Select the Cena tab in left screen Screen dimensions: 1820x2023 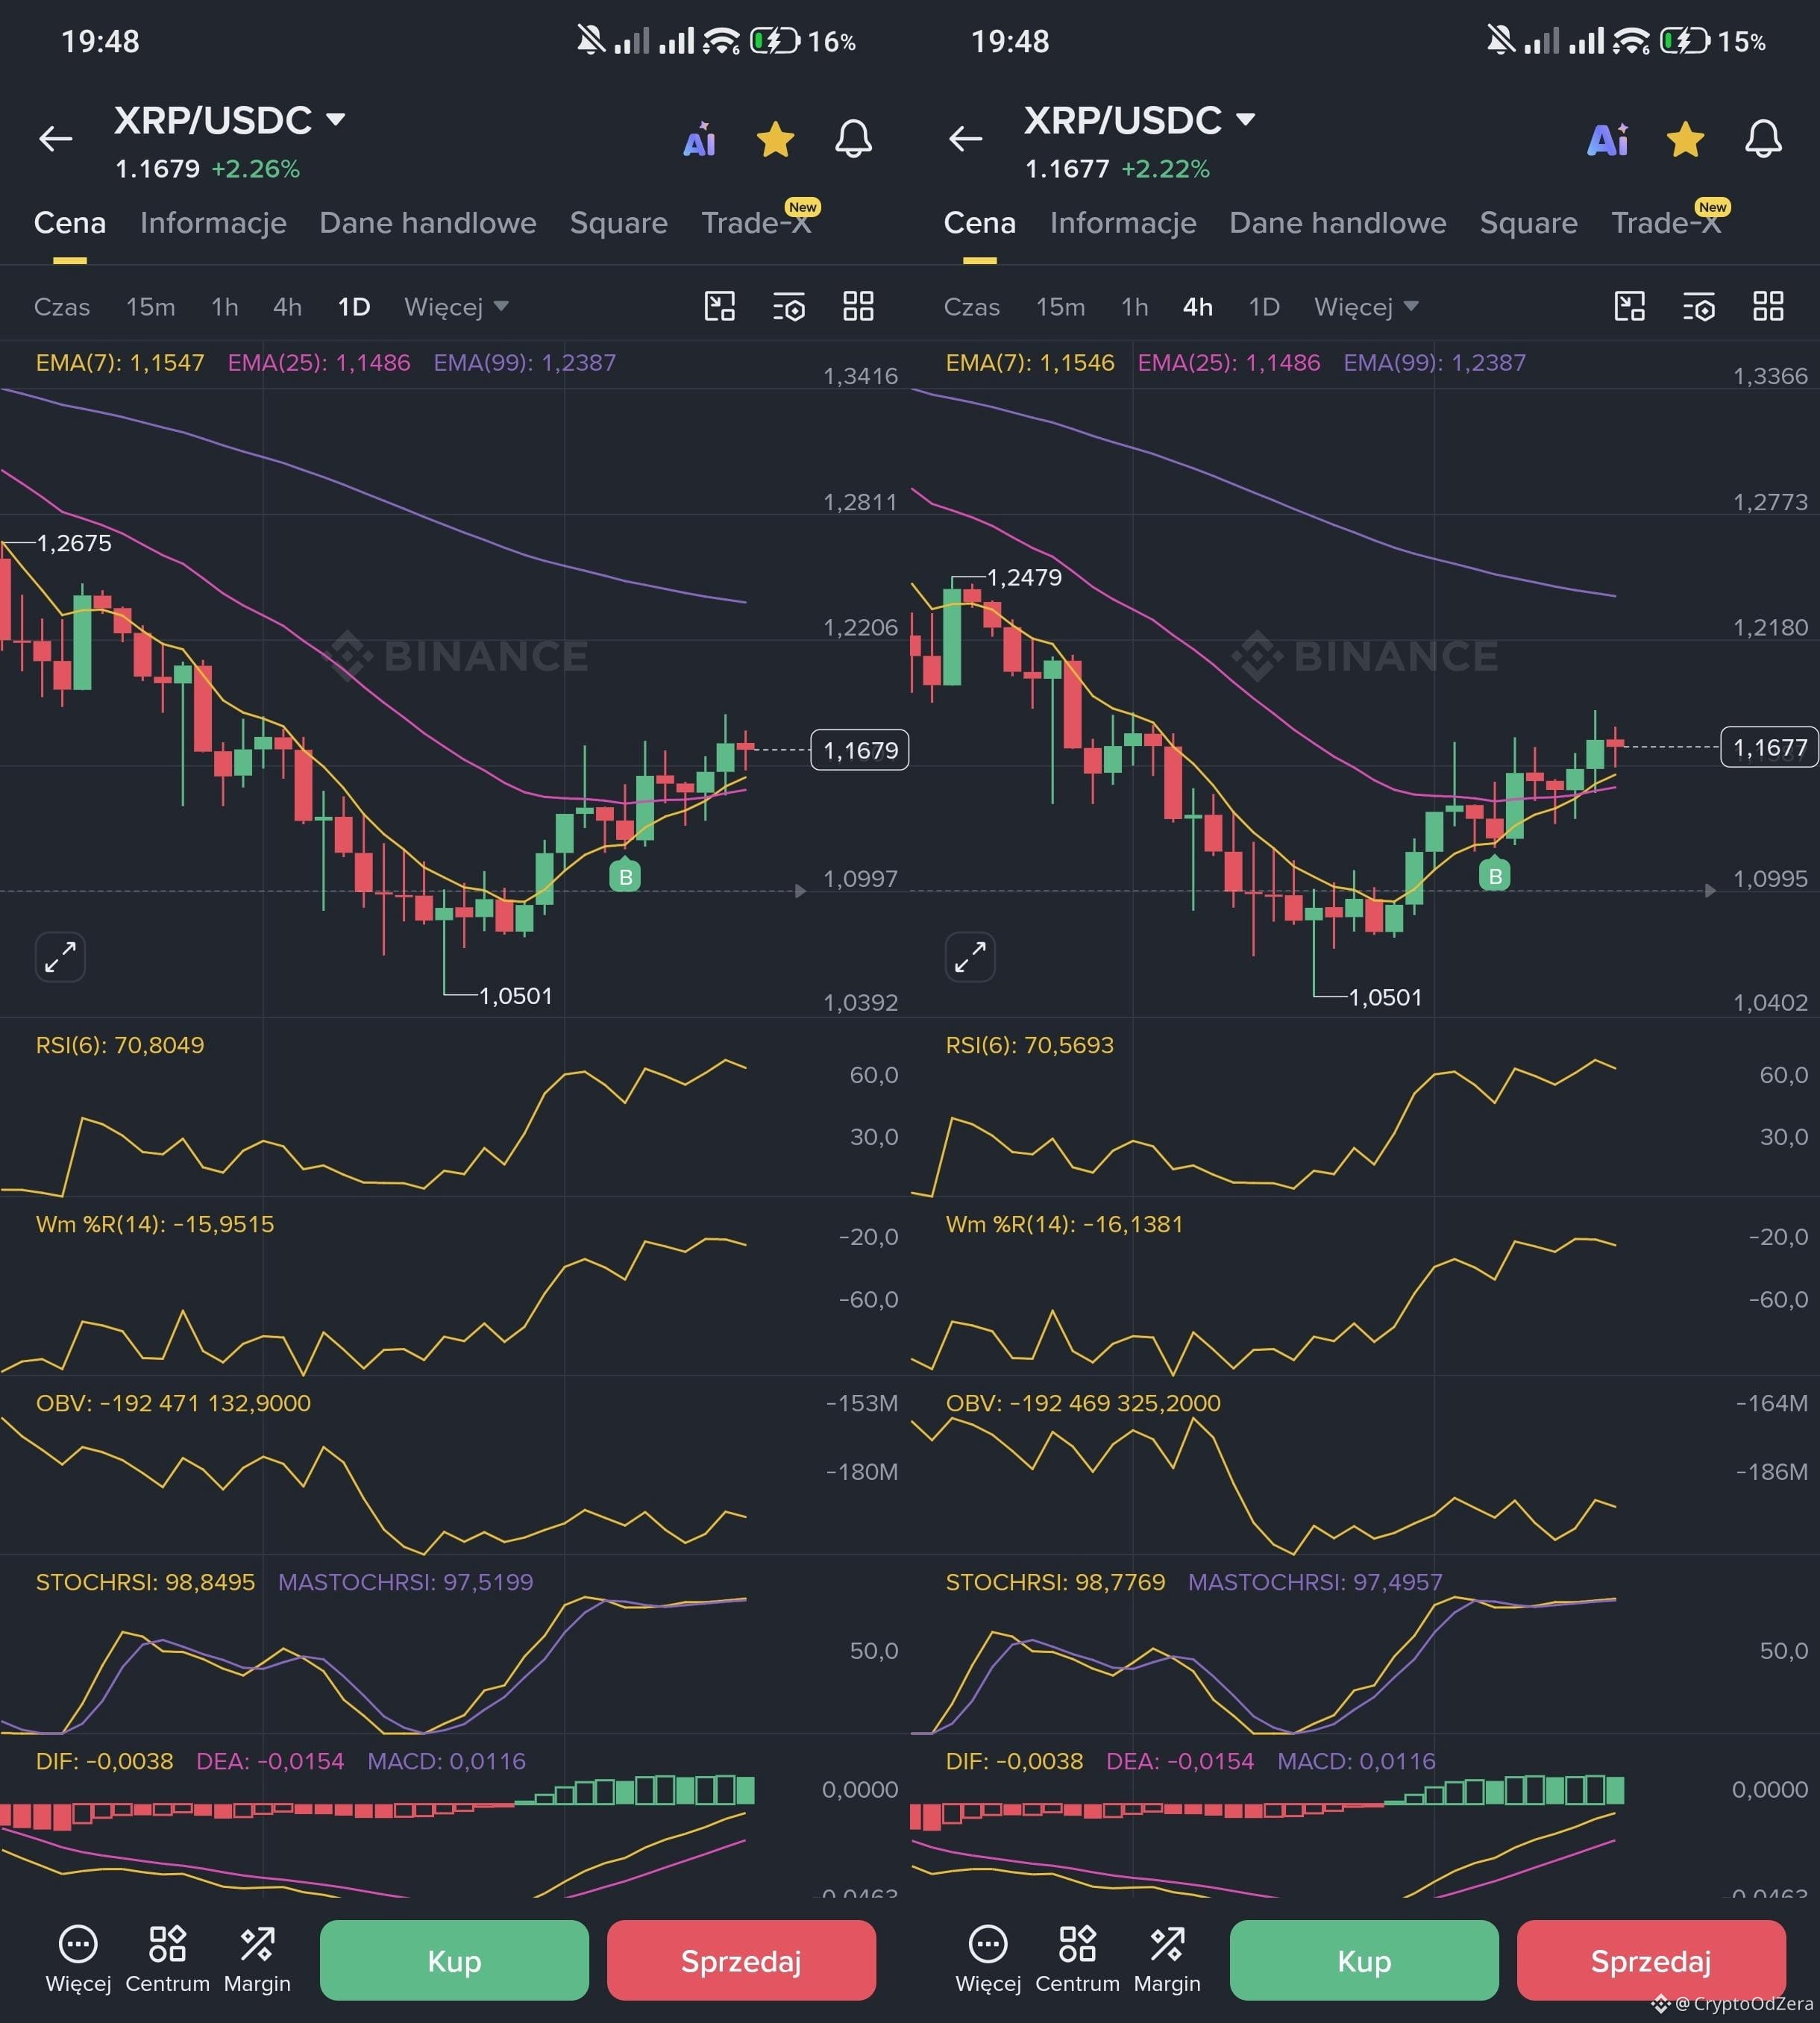[x=70, y=222]
